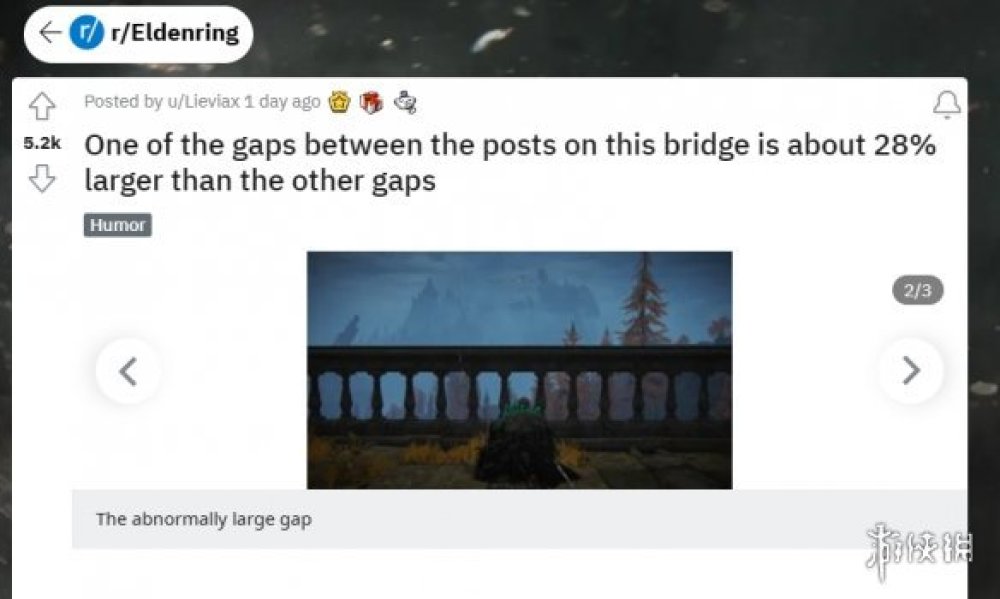This screenshot has width=1000, height=599.
Task: Click the third award icon after the gift
Action: (406, 102)
